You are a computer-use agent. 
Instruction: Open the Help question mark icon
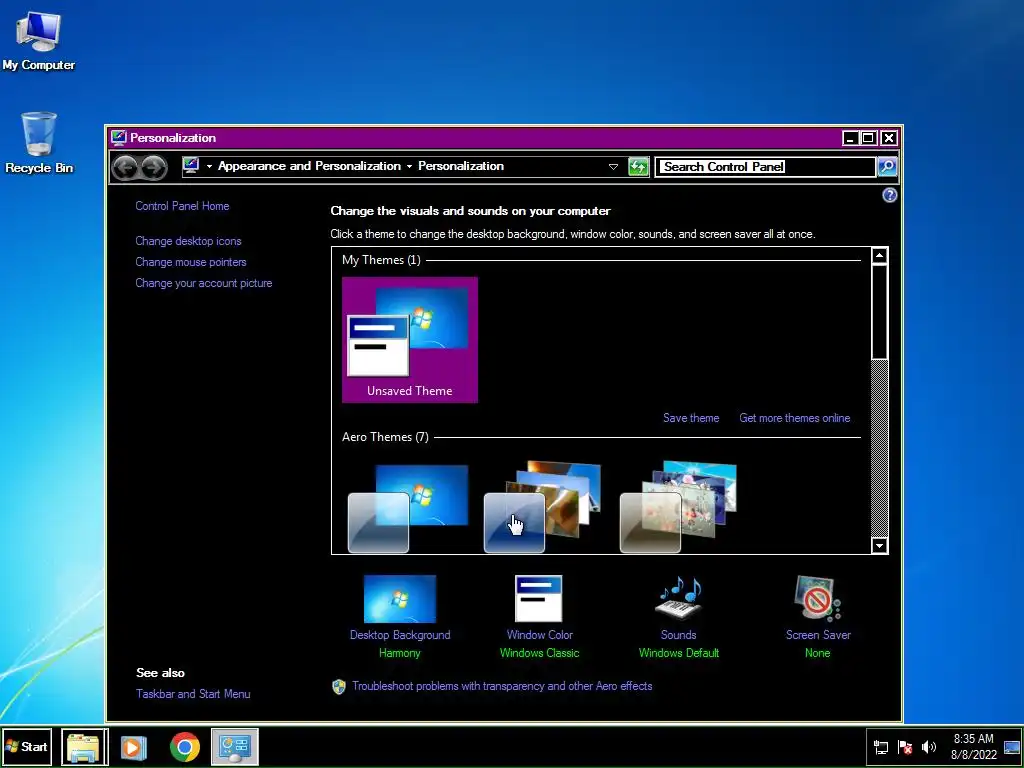coord(889,195)
